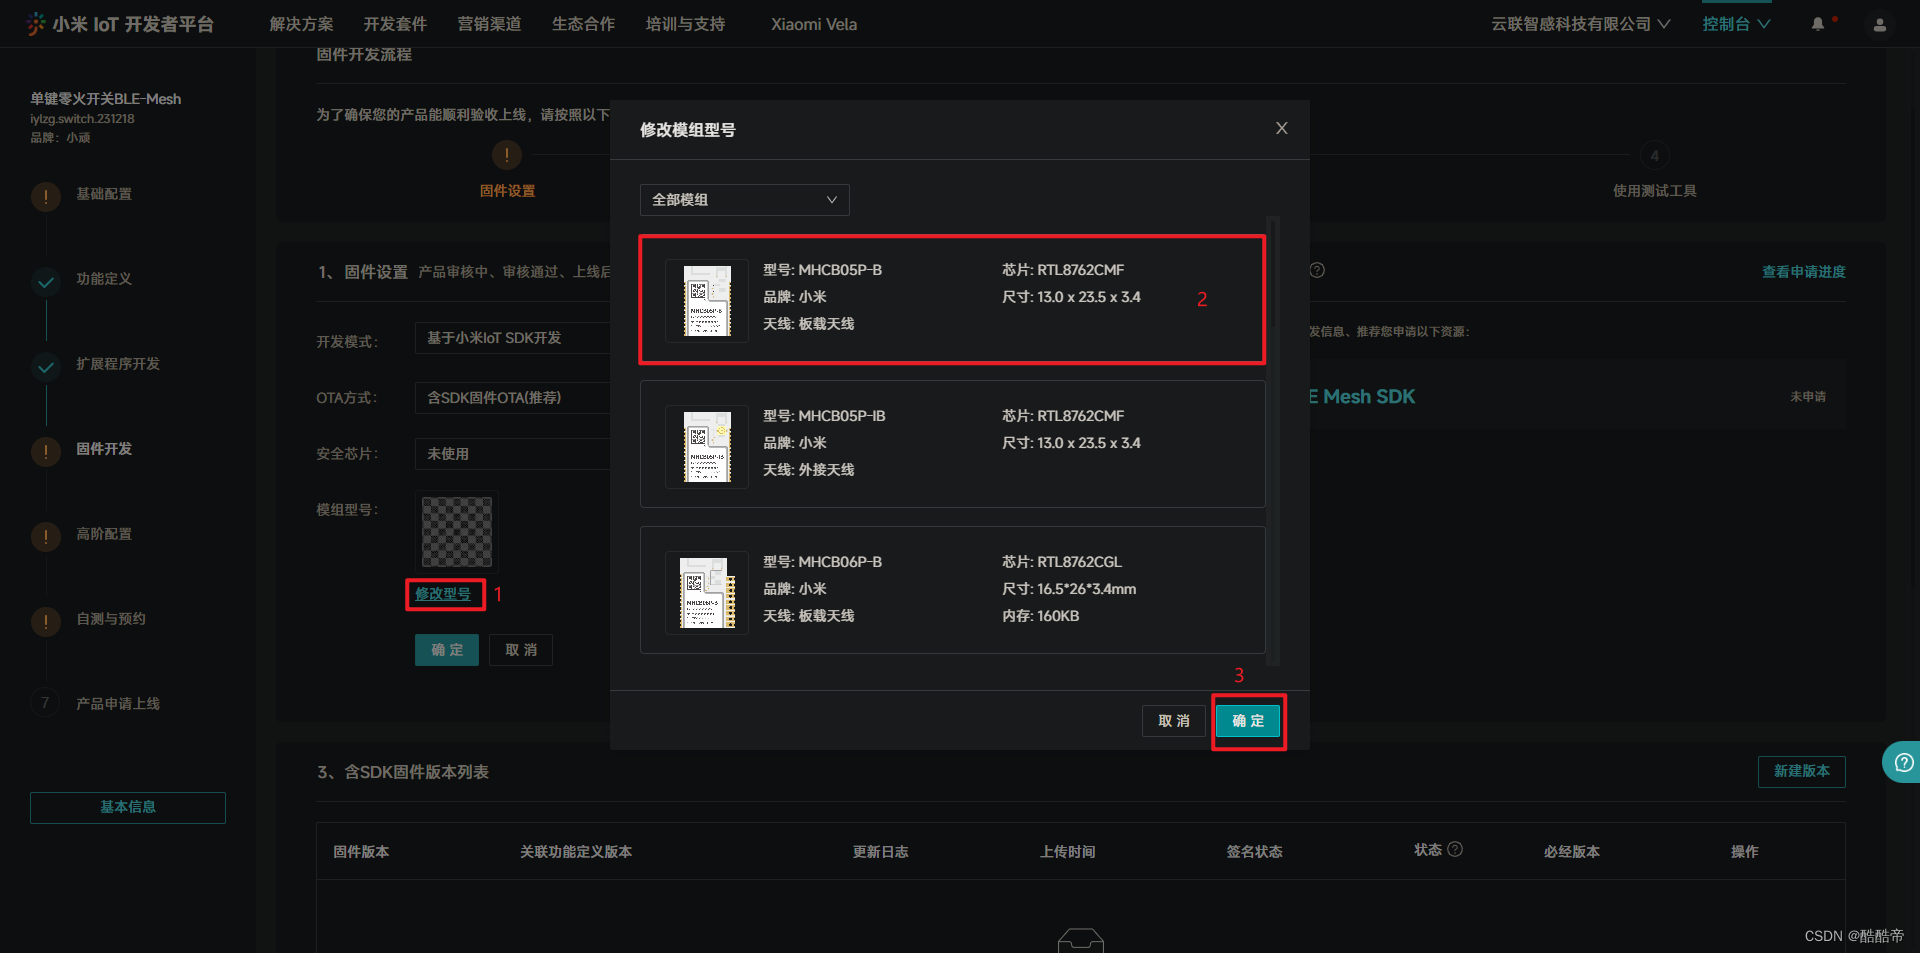Screen dimensions: 1920x953
Task: Cancel the module dialog with 取消
Action: [x=1174, y=721]
